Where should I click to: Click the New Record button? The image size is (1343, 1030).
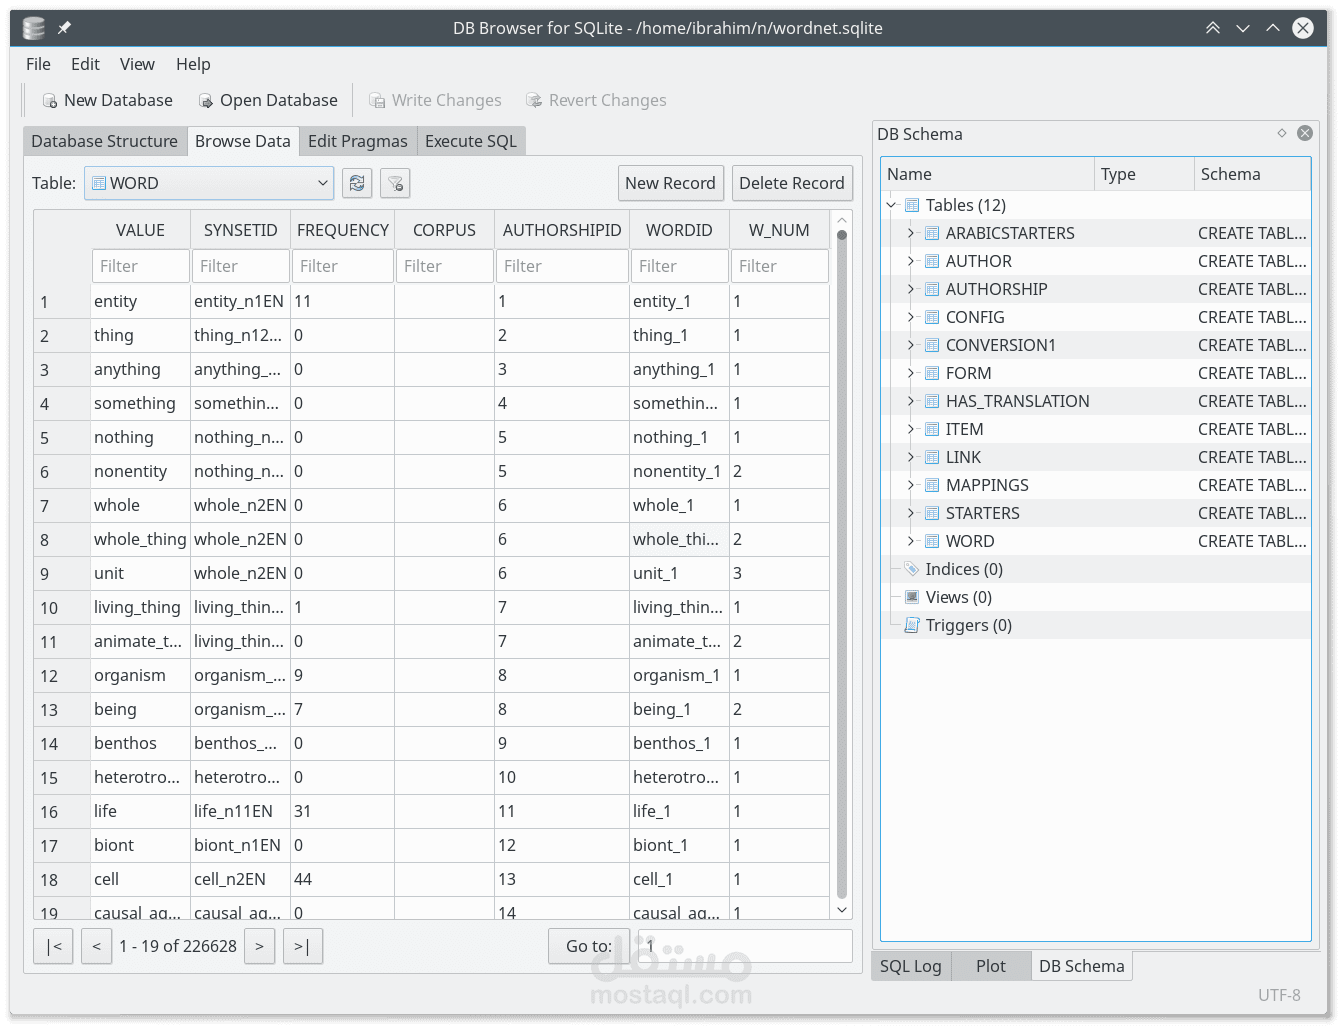tap(670, 183)
